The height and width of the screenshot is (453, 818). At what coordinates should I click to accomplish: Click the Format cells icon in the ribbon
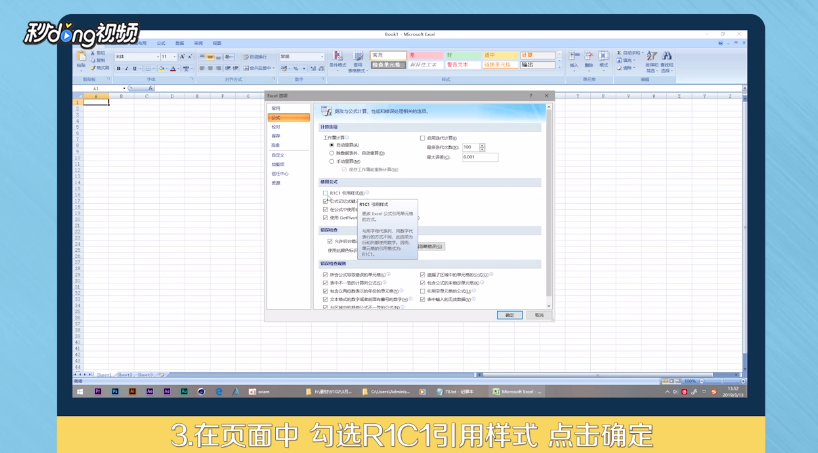(604, 56)
